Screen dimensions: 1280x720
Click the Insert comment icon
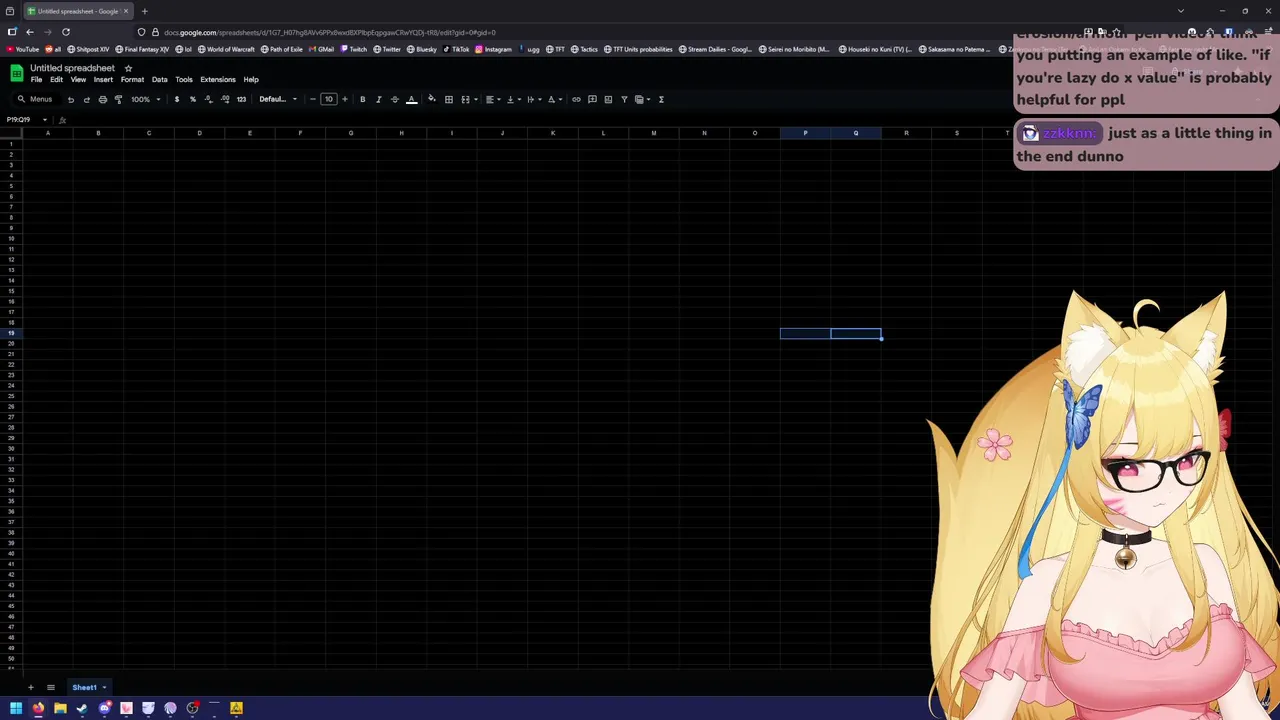pyautogui.click(x=592, y=99)
